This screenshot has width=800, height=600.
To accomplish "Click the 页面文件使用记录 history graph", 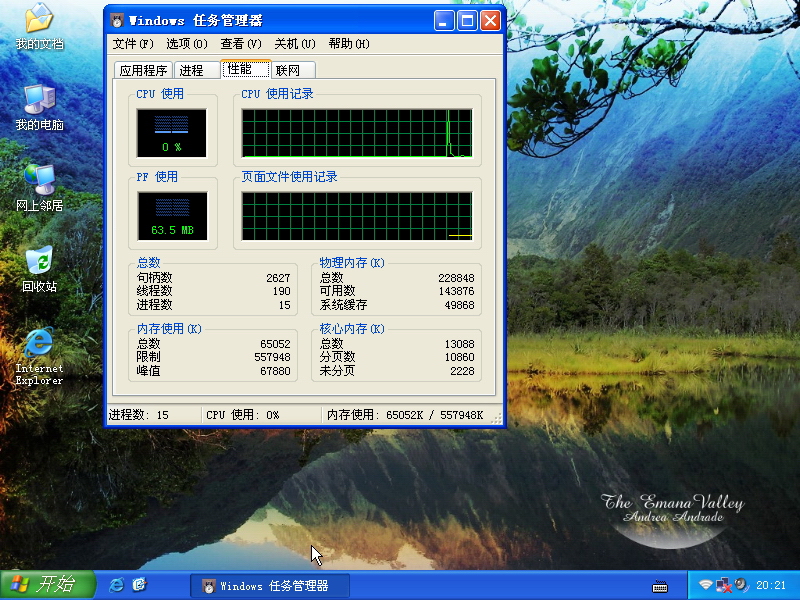I will click(357, 216).
